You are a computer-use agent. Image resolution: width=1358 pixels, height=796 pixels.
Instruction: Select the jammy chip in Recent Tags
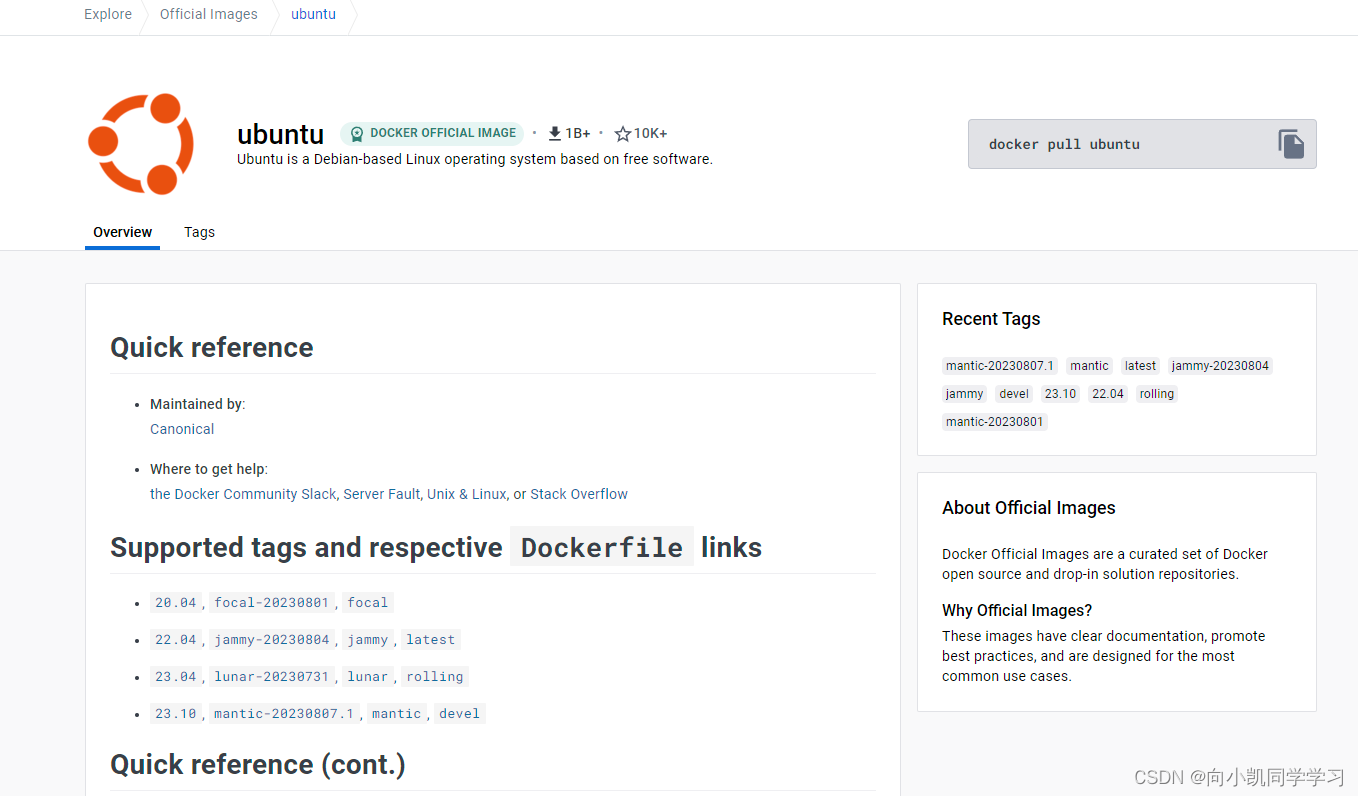coord(963,393)
